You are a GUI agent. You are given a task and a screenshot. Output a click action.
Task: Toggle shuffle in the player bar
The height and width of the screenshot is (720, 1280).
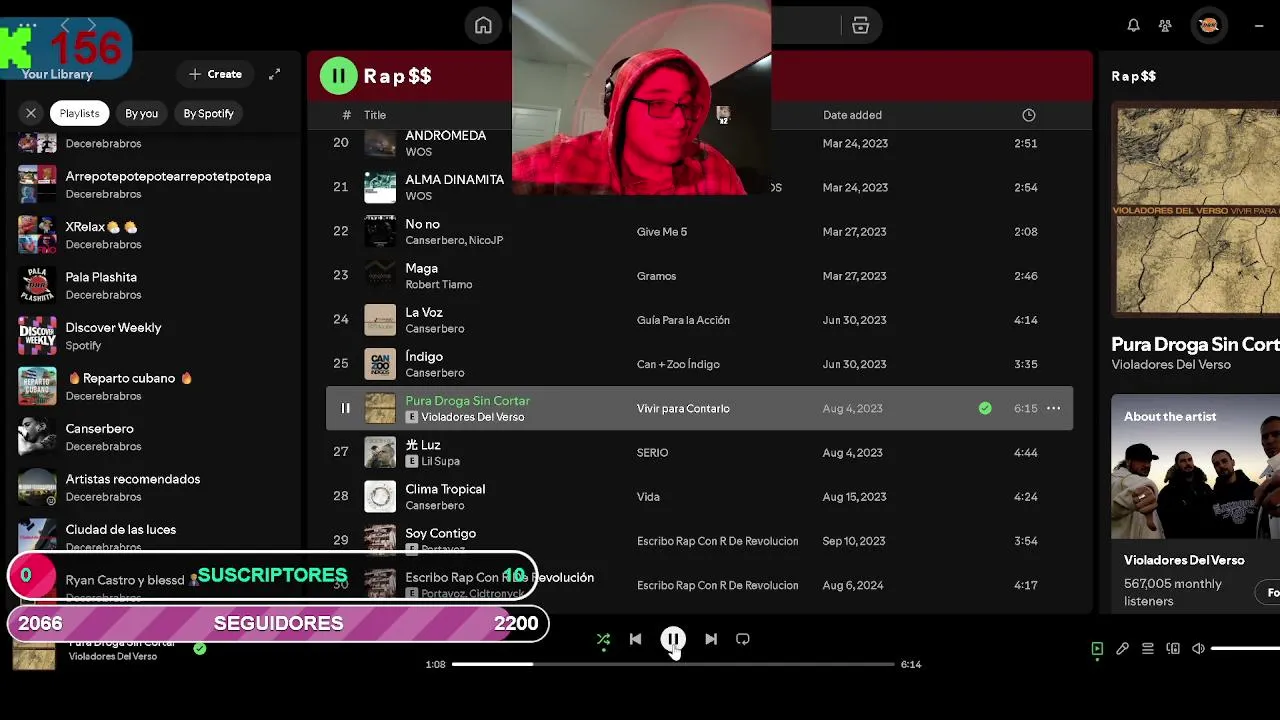(x=603, y=639)
